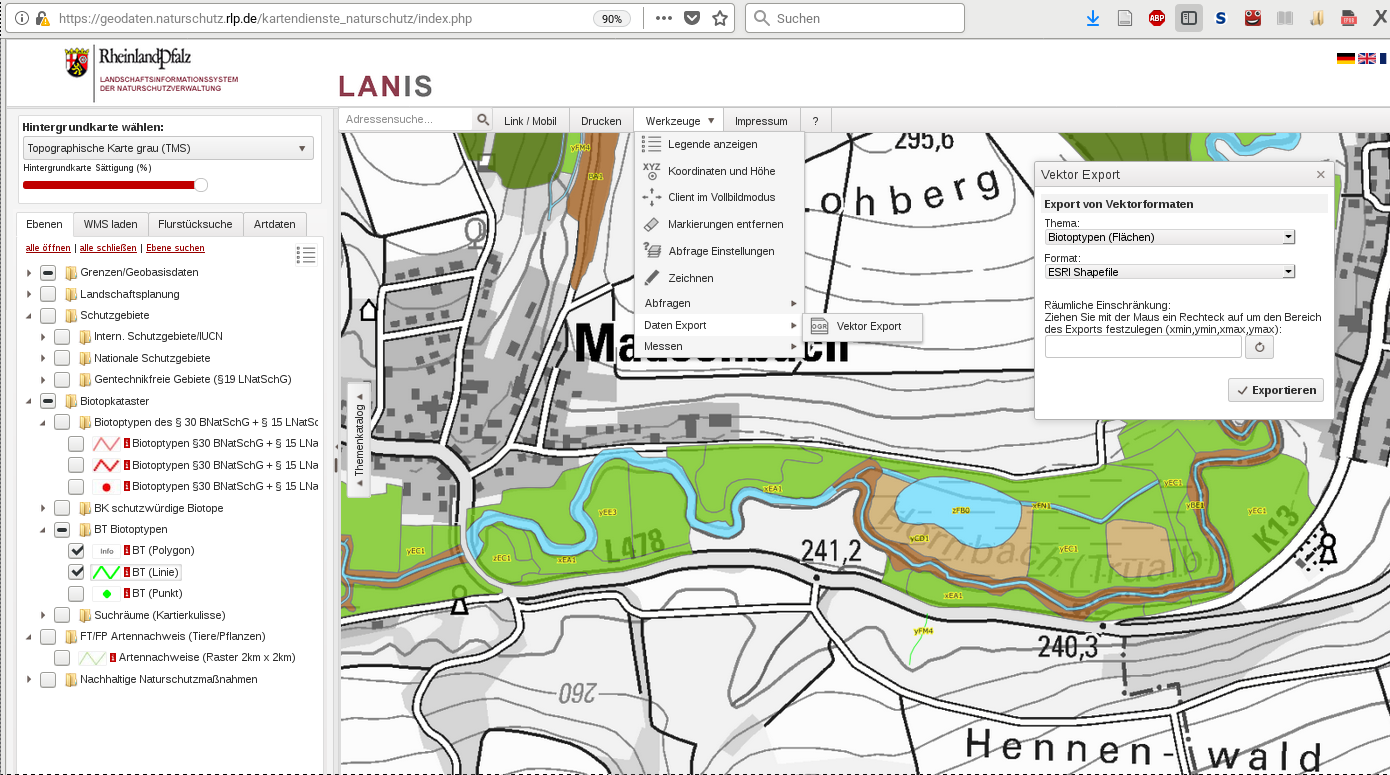Screen dimensions: 1390x775
Task: Click the Hintergrundkarte saturation slider handle
Action: tap(201, 185)
